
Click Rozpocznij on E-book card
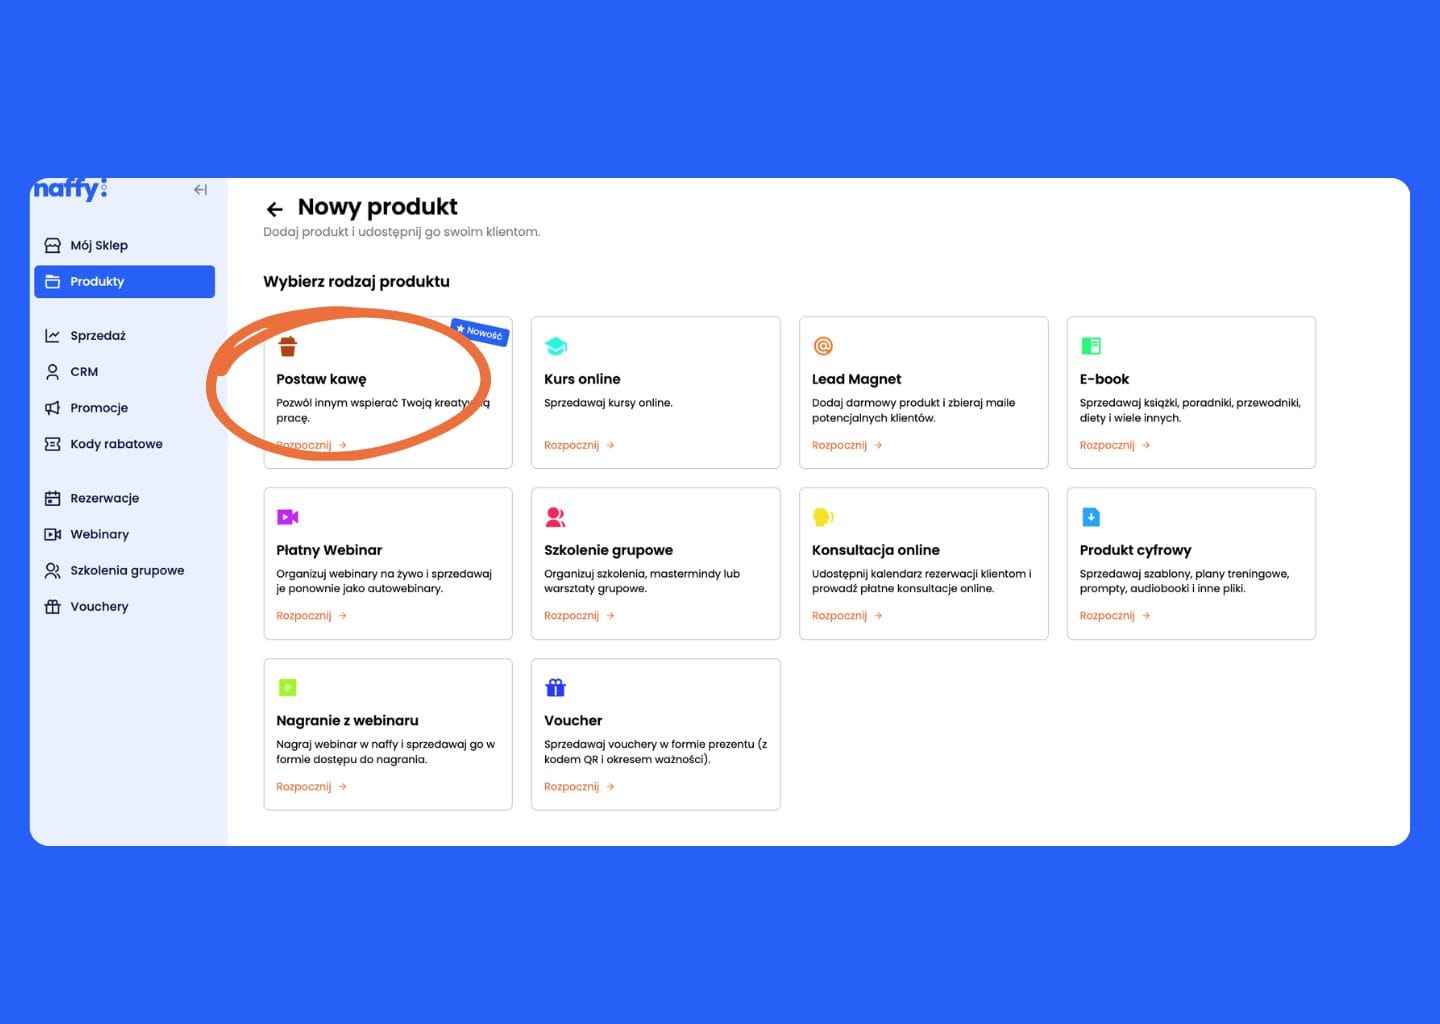pos(1115,445)
